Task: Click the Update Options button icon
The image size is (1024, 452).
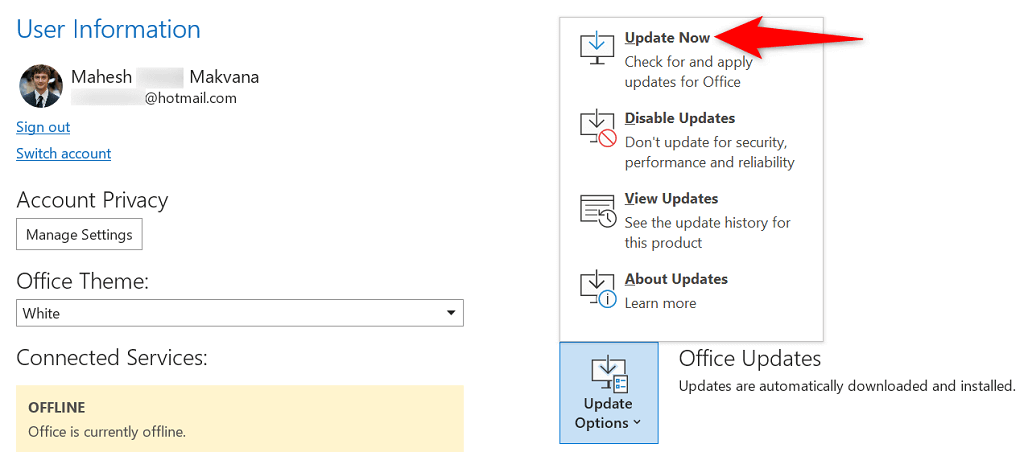Action: [608, 374]
